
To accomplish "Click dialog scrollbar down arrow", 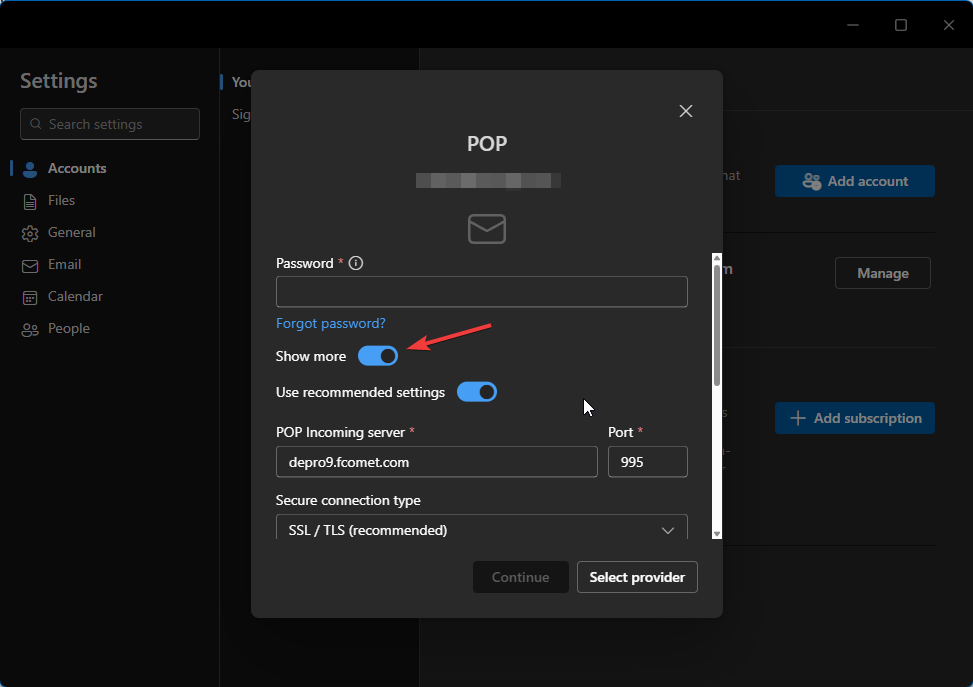I will tap(717, 534).
